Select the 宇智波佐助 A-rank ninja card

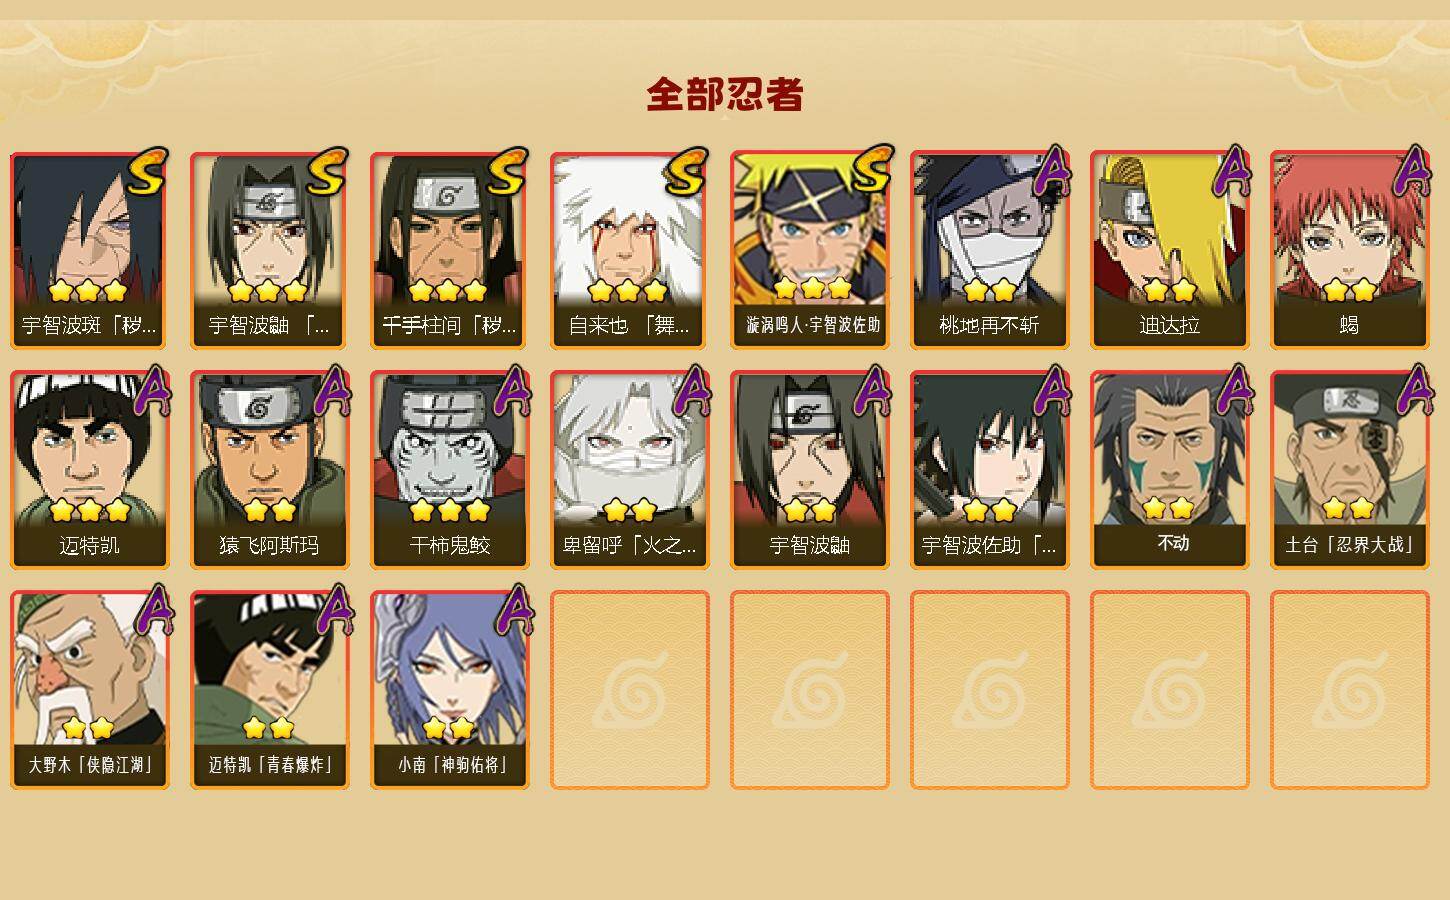tap(989, 470)
